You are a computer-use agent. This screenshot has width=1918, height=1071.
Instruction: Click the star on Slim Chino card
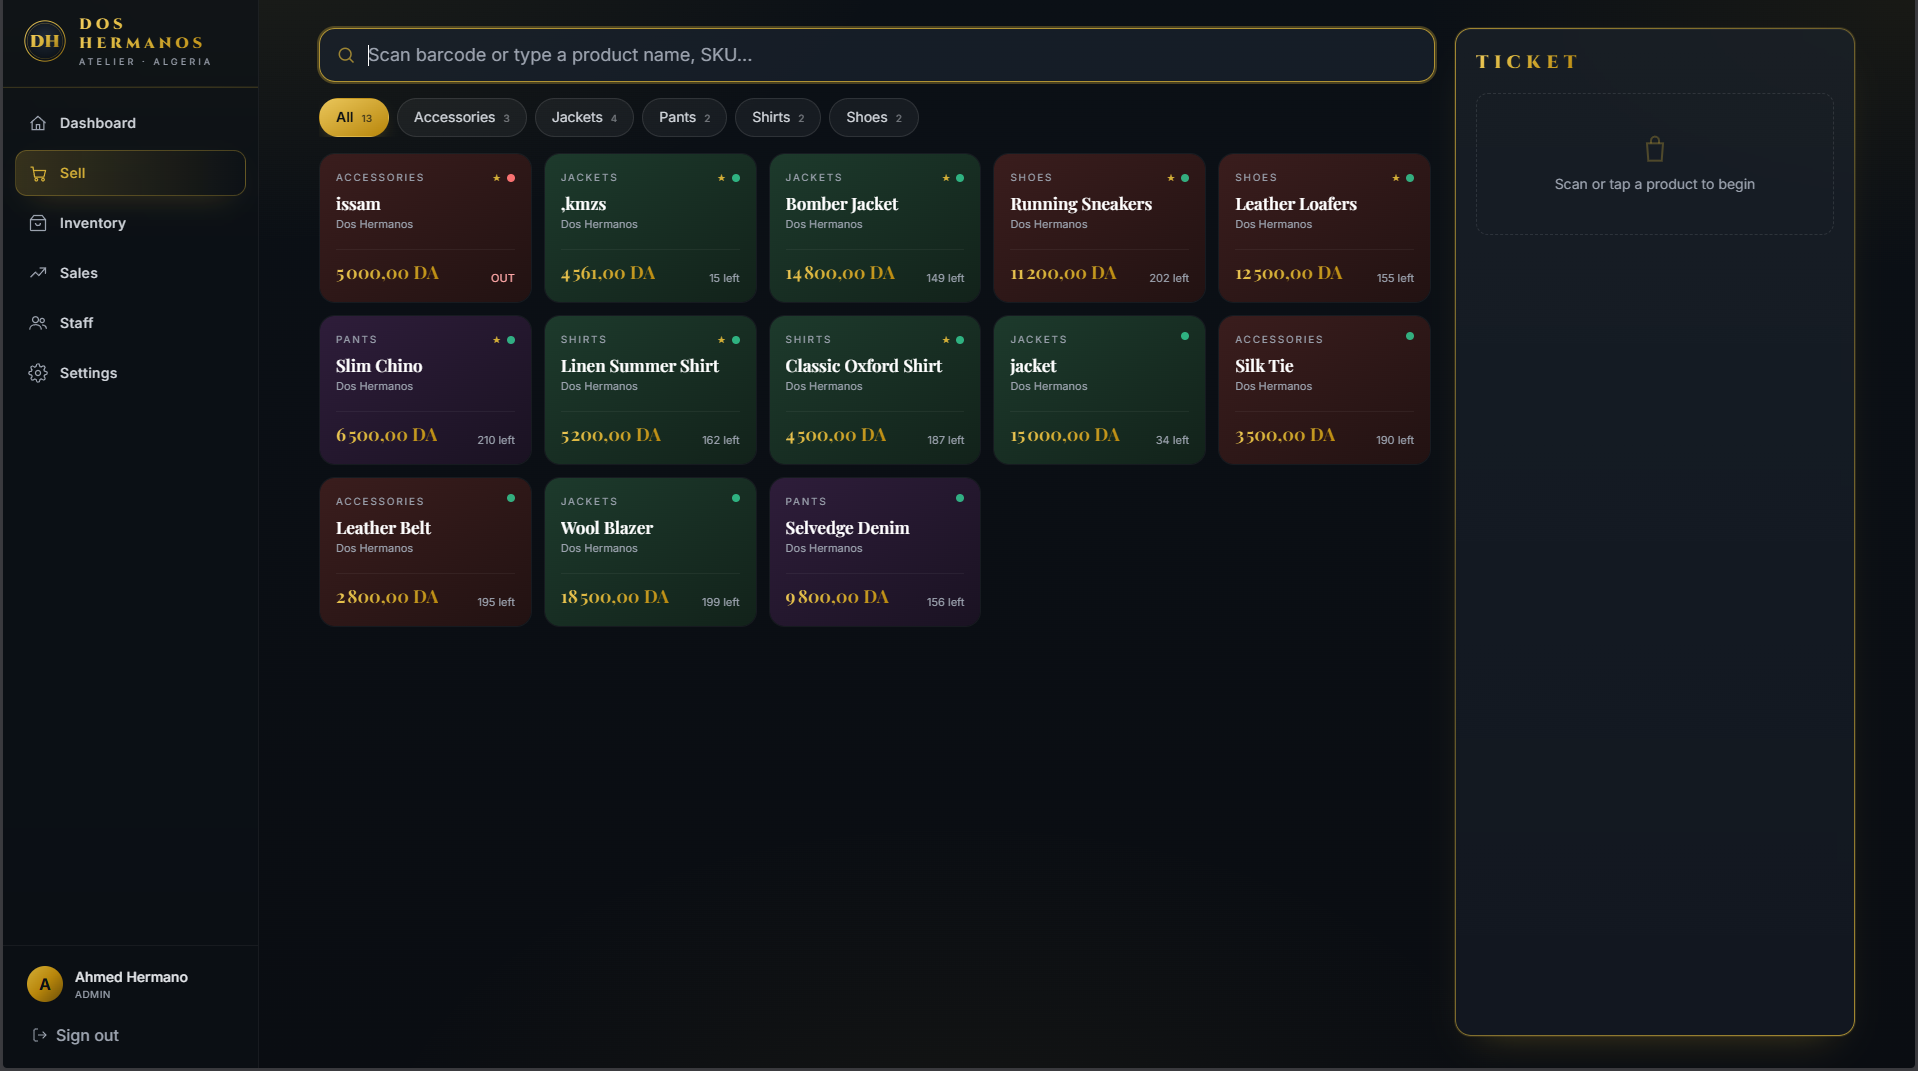click(x=496, y=340)
